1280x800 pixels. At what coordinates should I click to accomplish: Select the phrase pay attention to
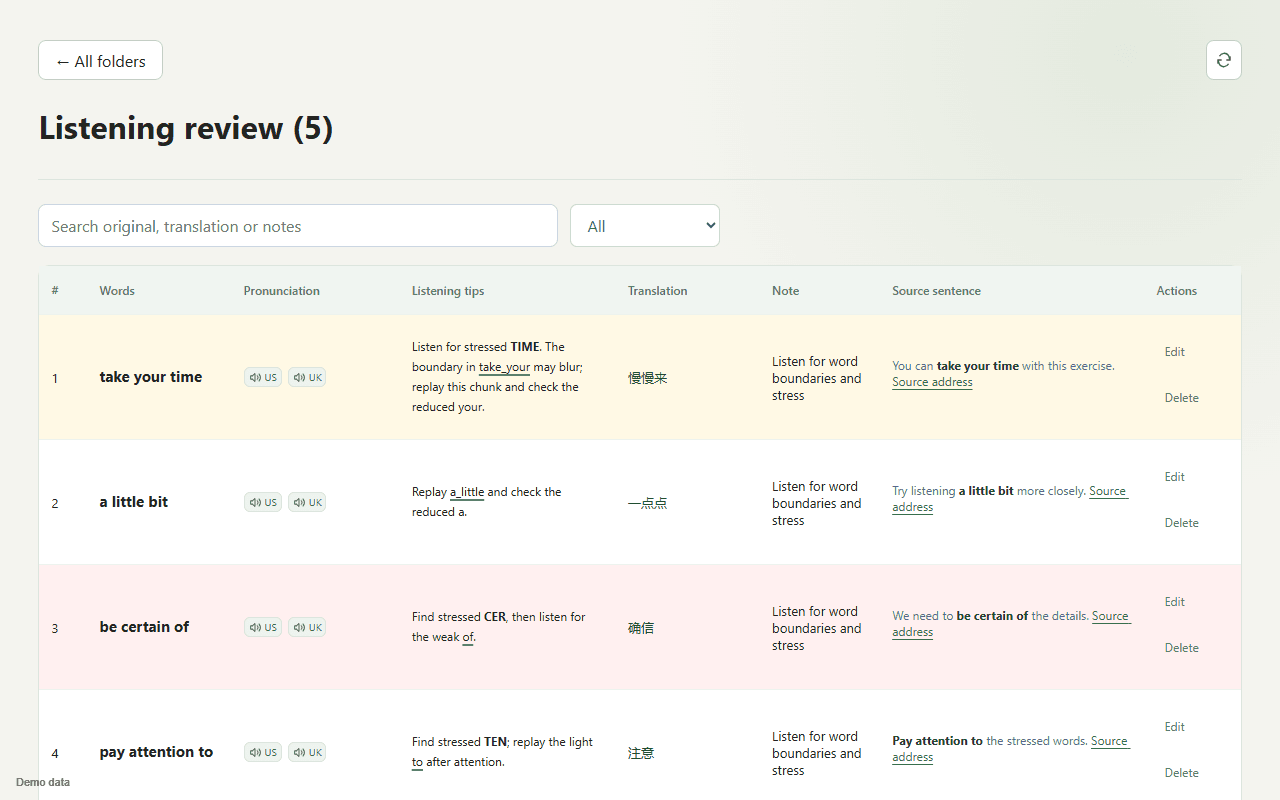(156, 752)
